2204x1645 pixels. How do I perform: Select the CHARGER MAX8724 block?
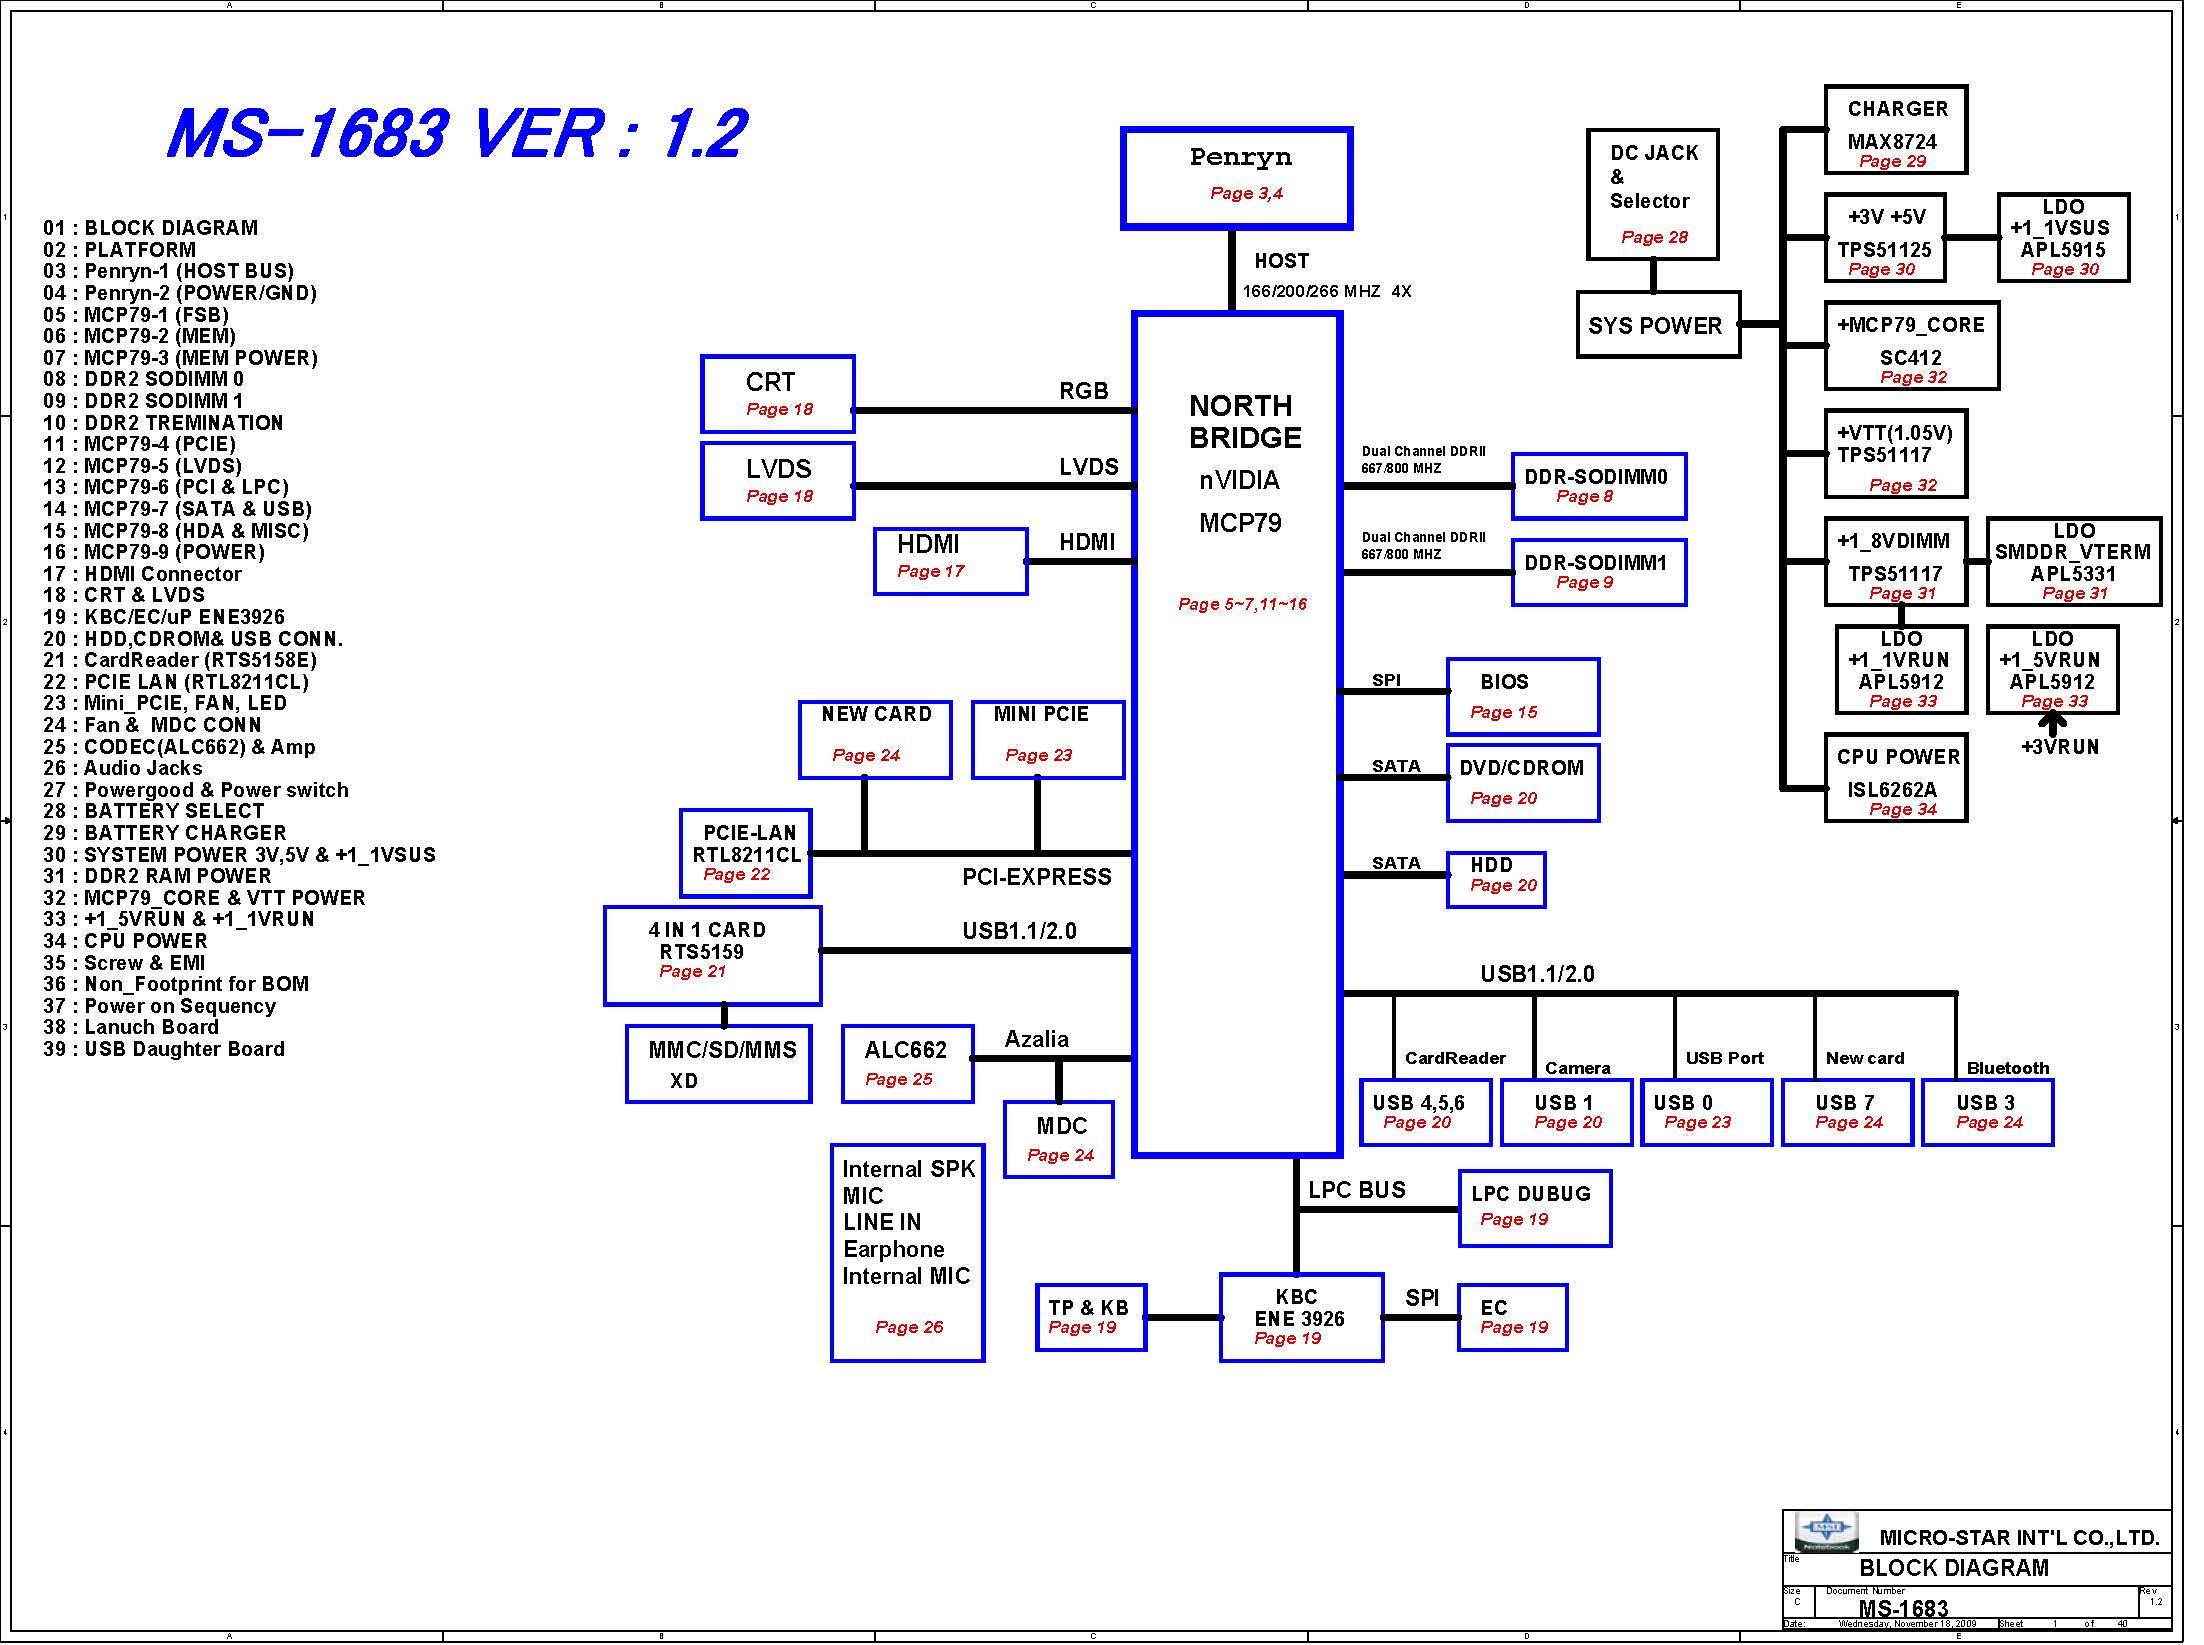pyautogui.click(x=1895, y=130)
